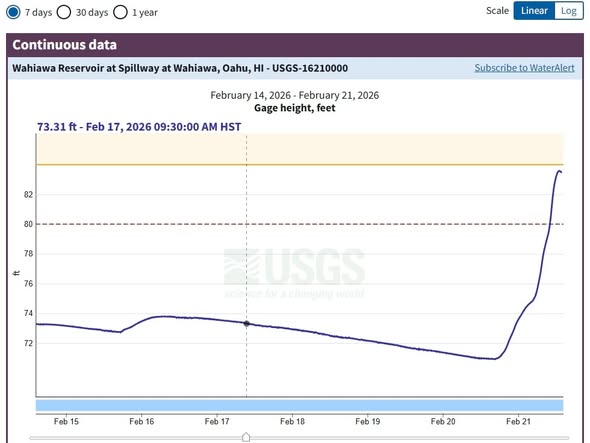Click the Feb 18 axis label
Screen dimensions: 590x443
[292, 422]
